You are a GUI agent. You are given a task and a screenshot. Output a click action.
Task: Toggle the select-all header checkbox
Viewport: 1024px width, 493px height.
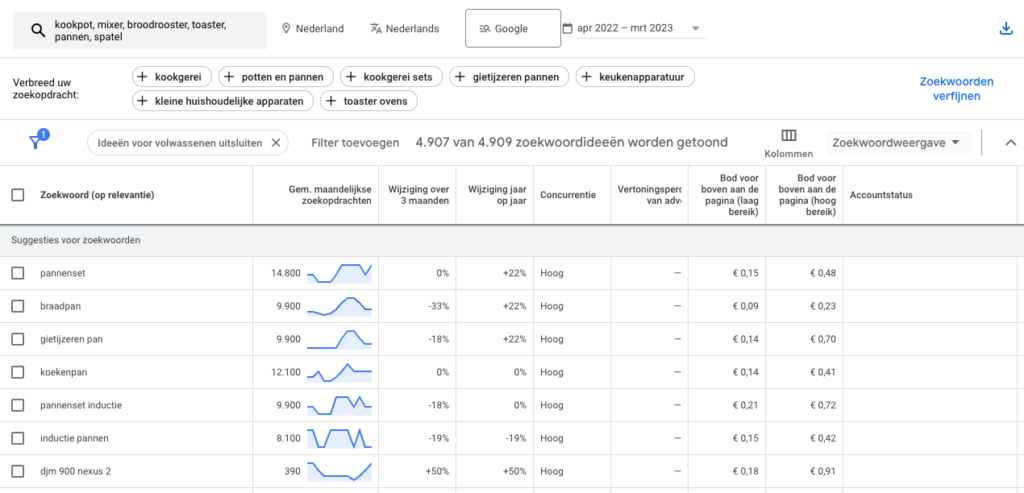click(x=18, y=195)
